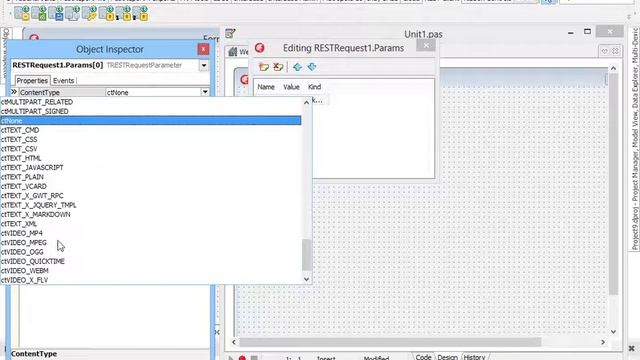Choose ctVIDEO_X_FLV content type
The width and height of the screenshot is (640, 360).
pyautogui.click(x=151, y=280)
